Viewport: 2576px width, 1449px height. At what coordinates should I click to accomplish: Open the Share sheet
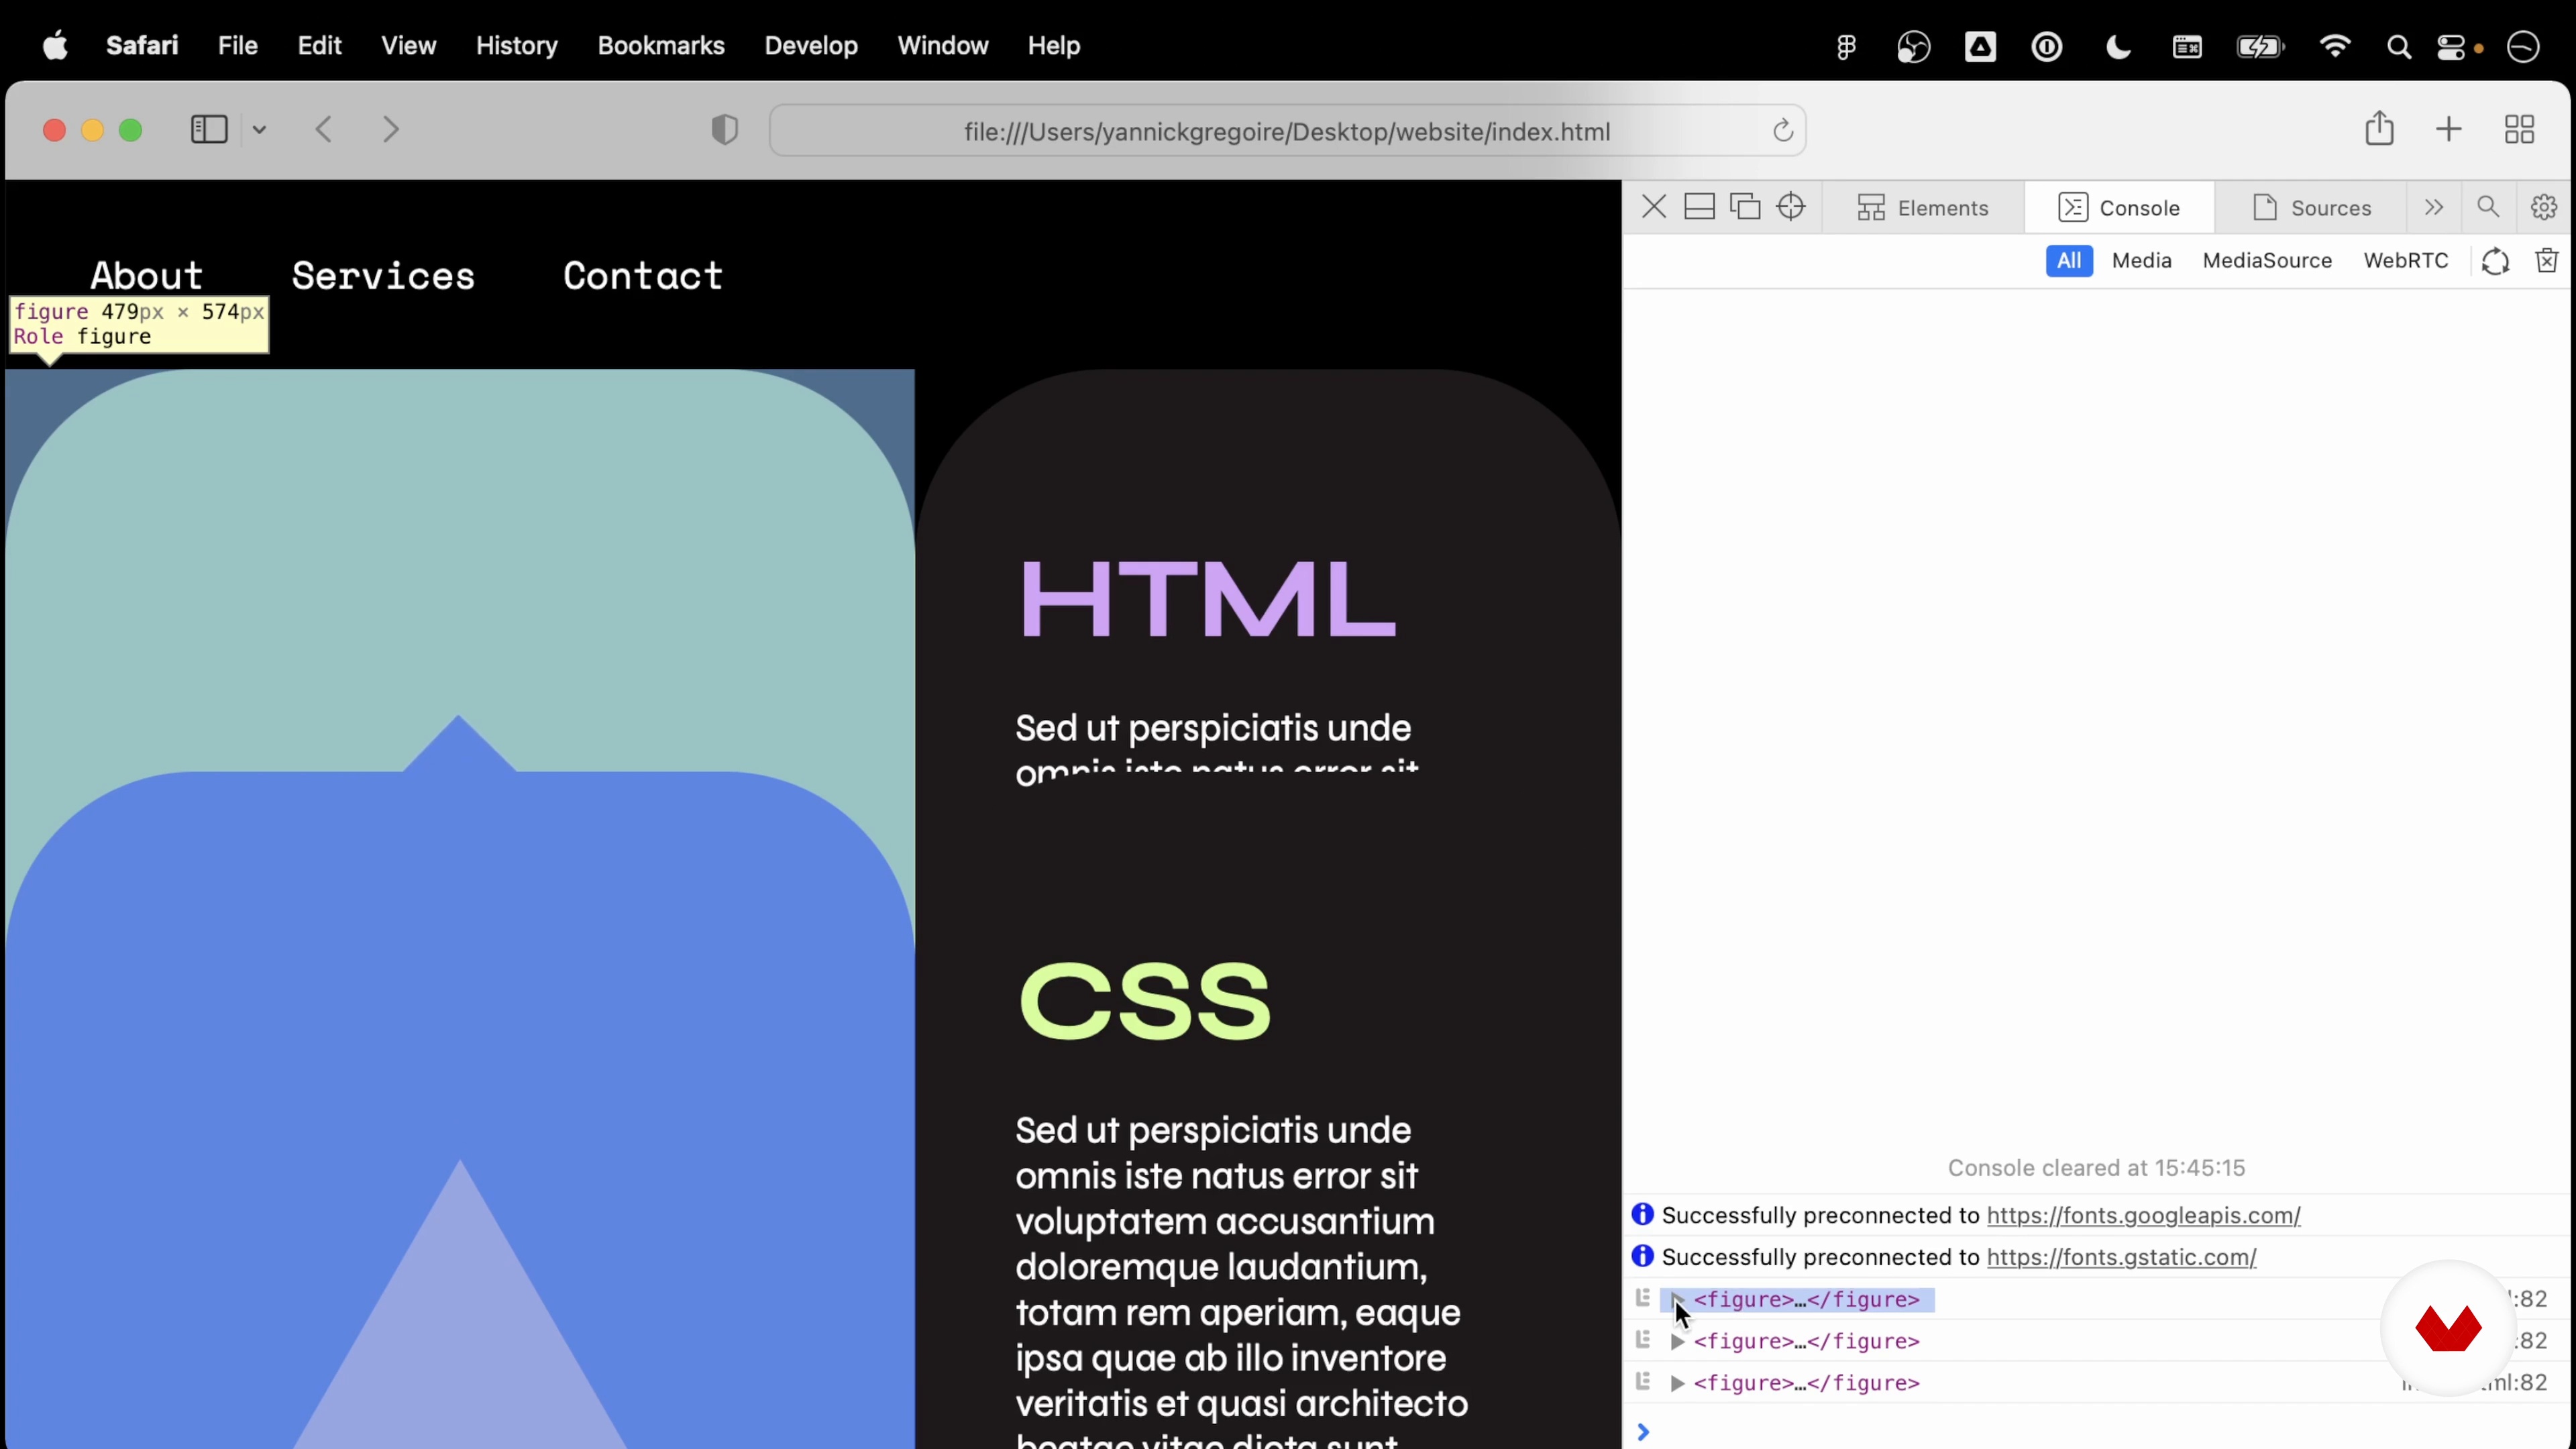point(2379,128)
